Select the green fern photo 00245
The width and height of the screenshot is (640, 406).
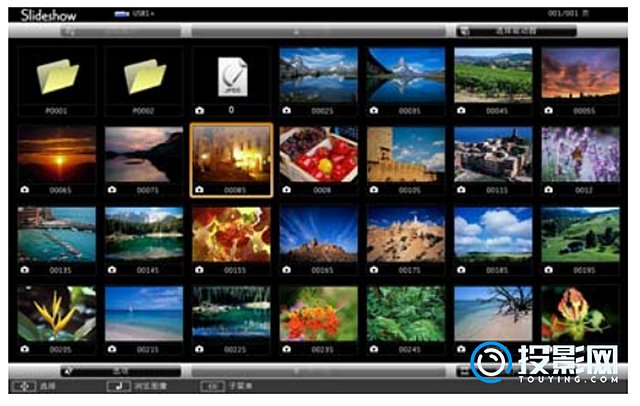coord(405,313)
